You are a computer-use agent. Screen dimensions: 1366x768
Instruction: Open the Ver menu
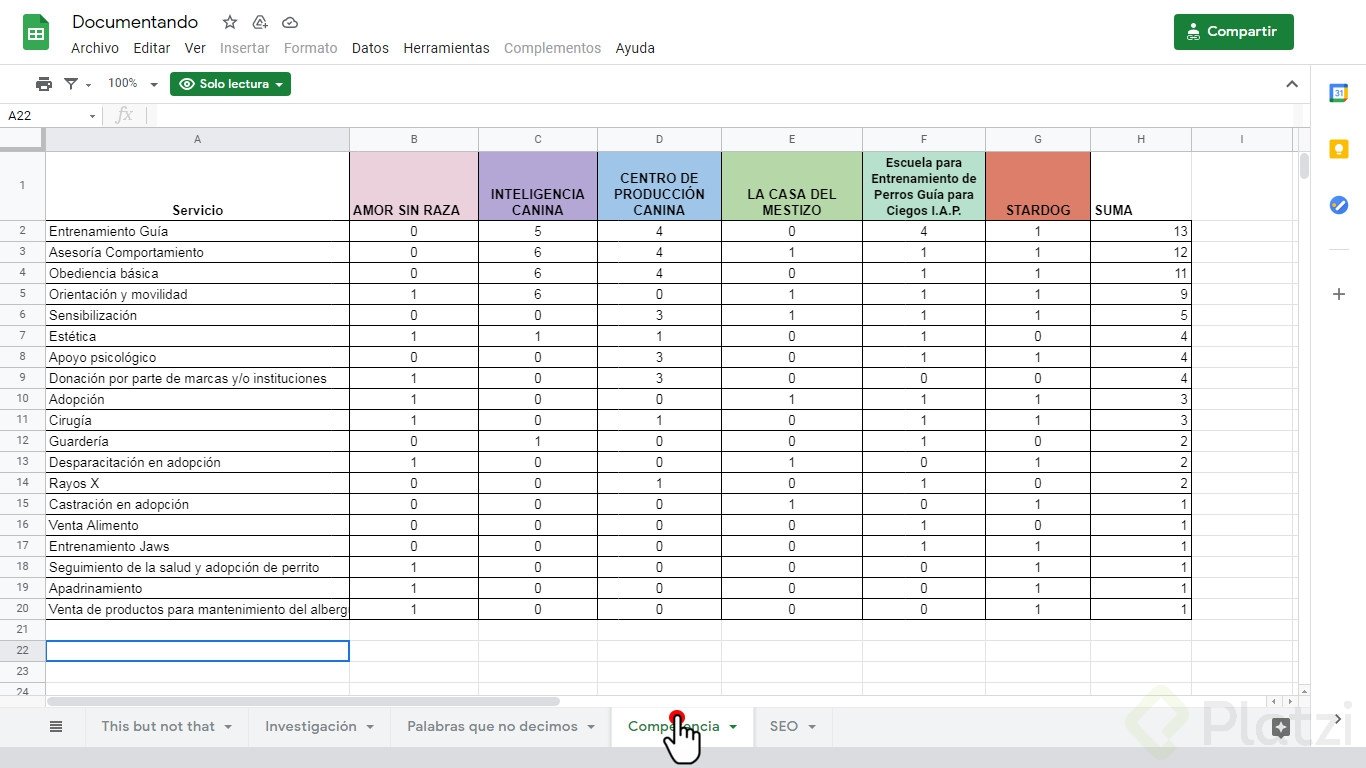pos(195,48)
